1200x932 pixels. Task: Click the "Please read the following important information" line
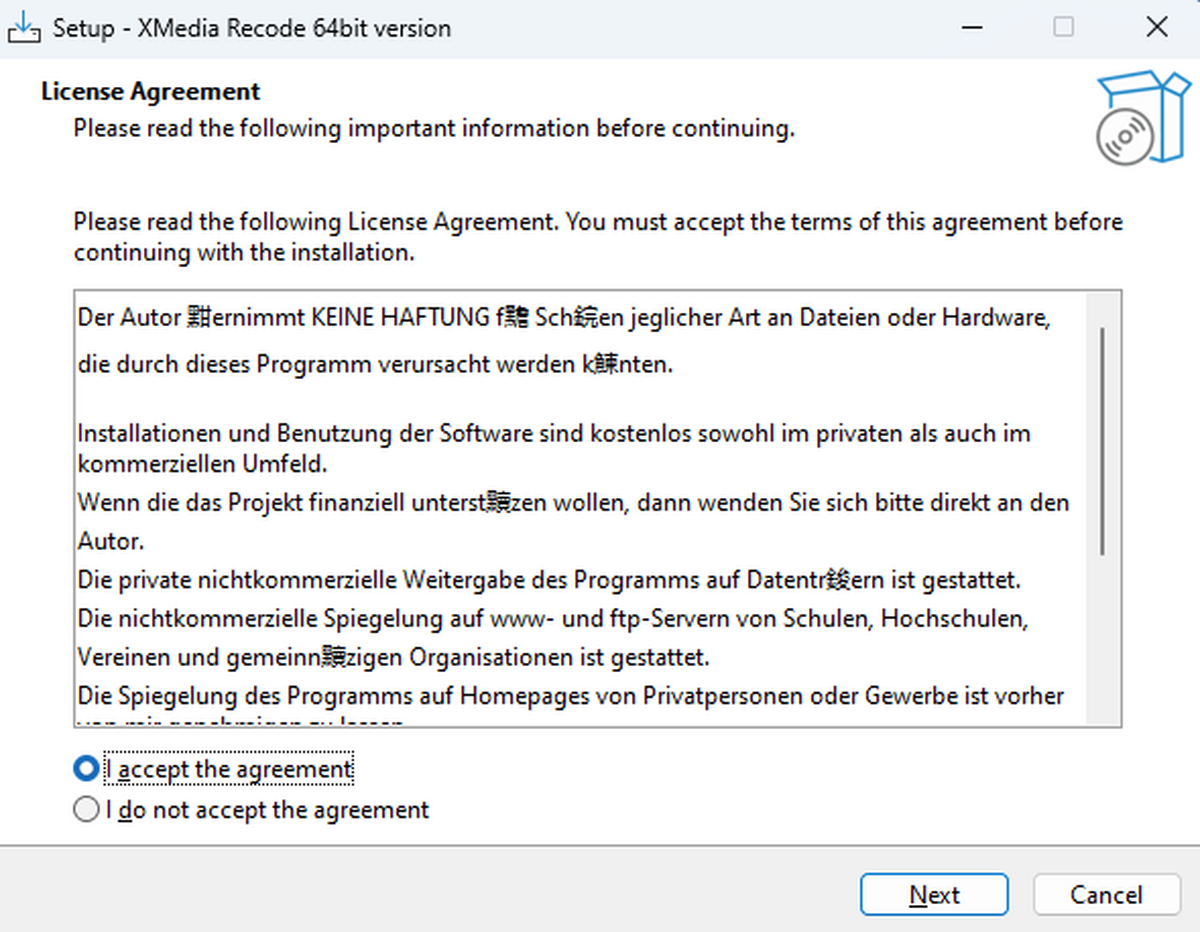434,129
